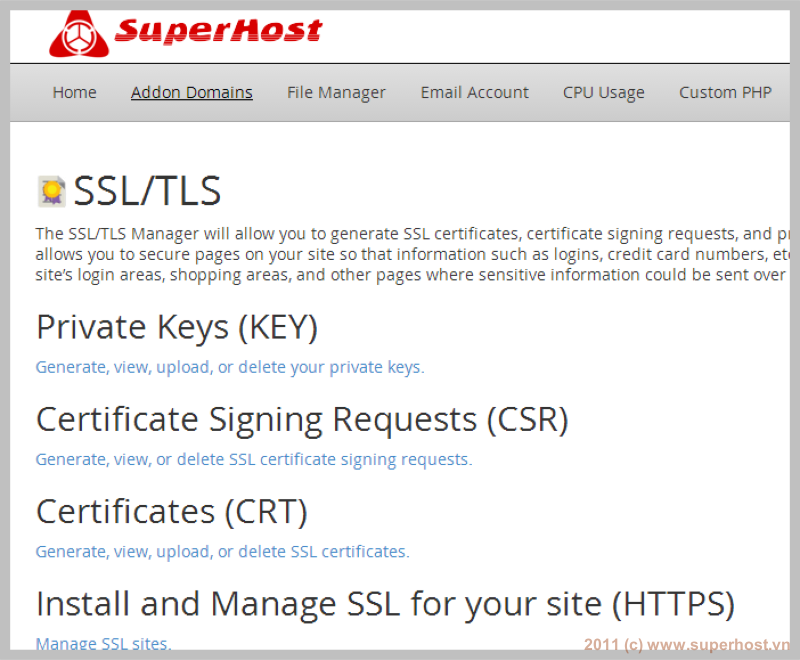Click Install and Manage SSL (HTTPS) heading
This screenshot has width=800, height=660.
pyautogui.click(x=386, y=604)
